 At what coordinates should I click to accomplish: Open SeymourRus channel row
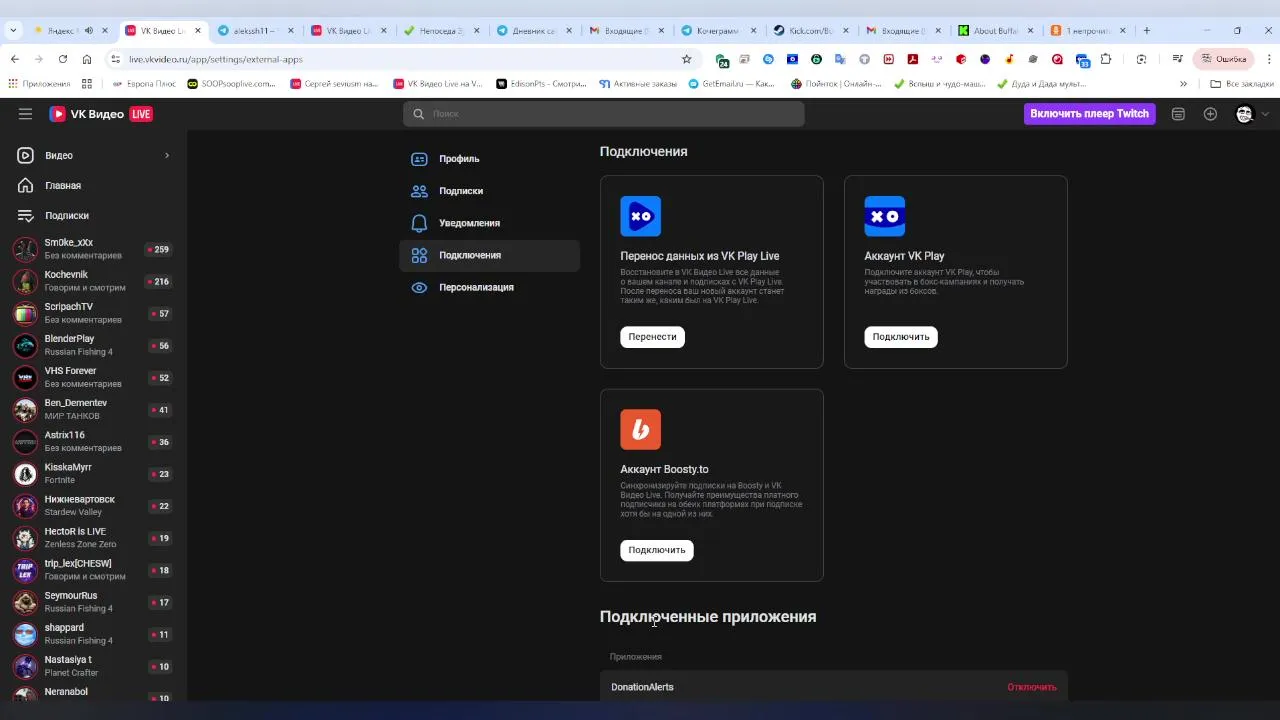[92, 601]
